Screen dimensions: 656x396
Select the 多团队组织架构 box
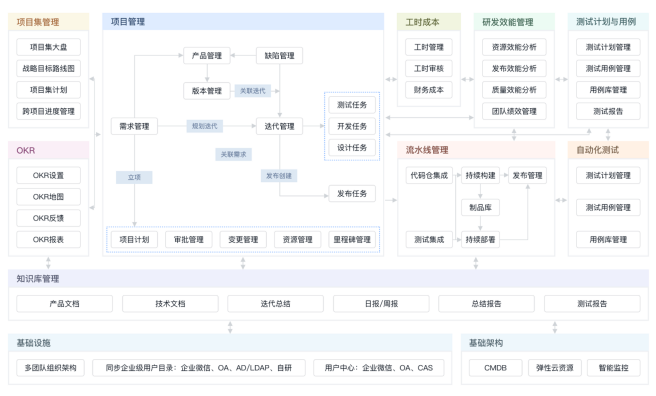(x=50, y=368)
